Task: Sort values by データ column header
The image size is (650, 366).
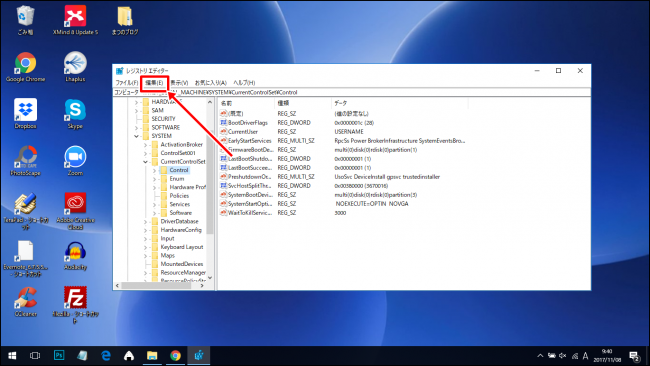Action: (400, 103)
